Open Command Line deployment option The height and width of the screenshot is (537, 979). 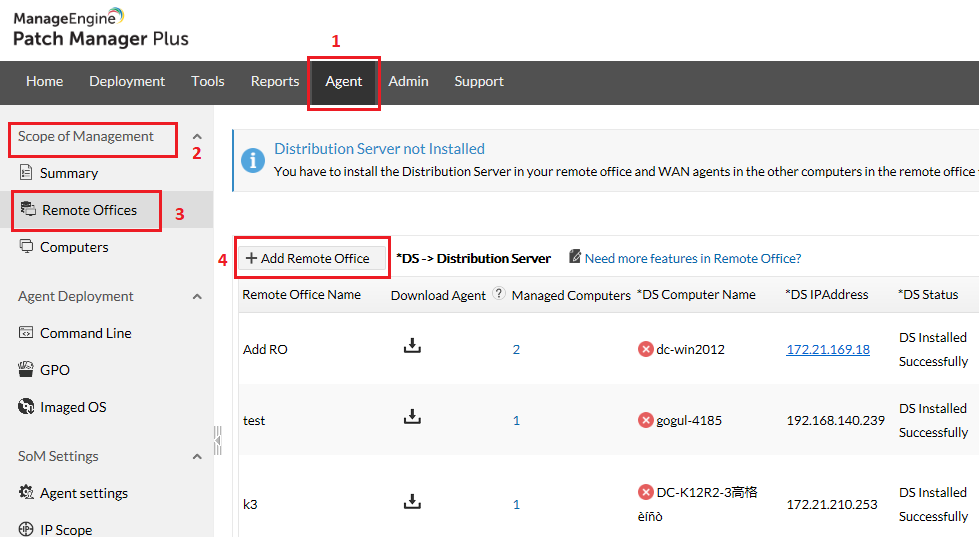86,333
